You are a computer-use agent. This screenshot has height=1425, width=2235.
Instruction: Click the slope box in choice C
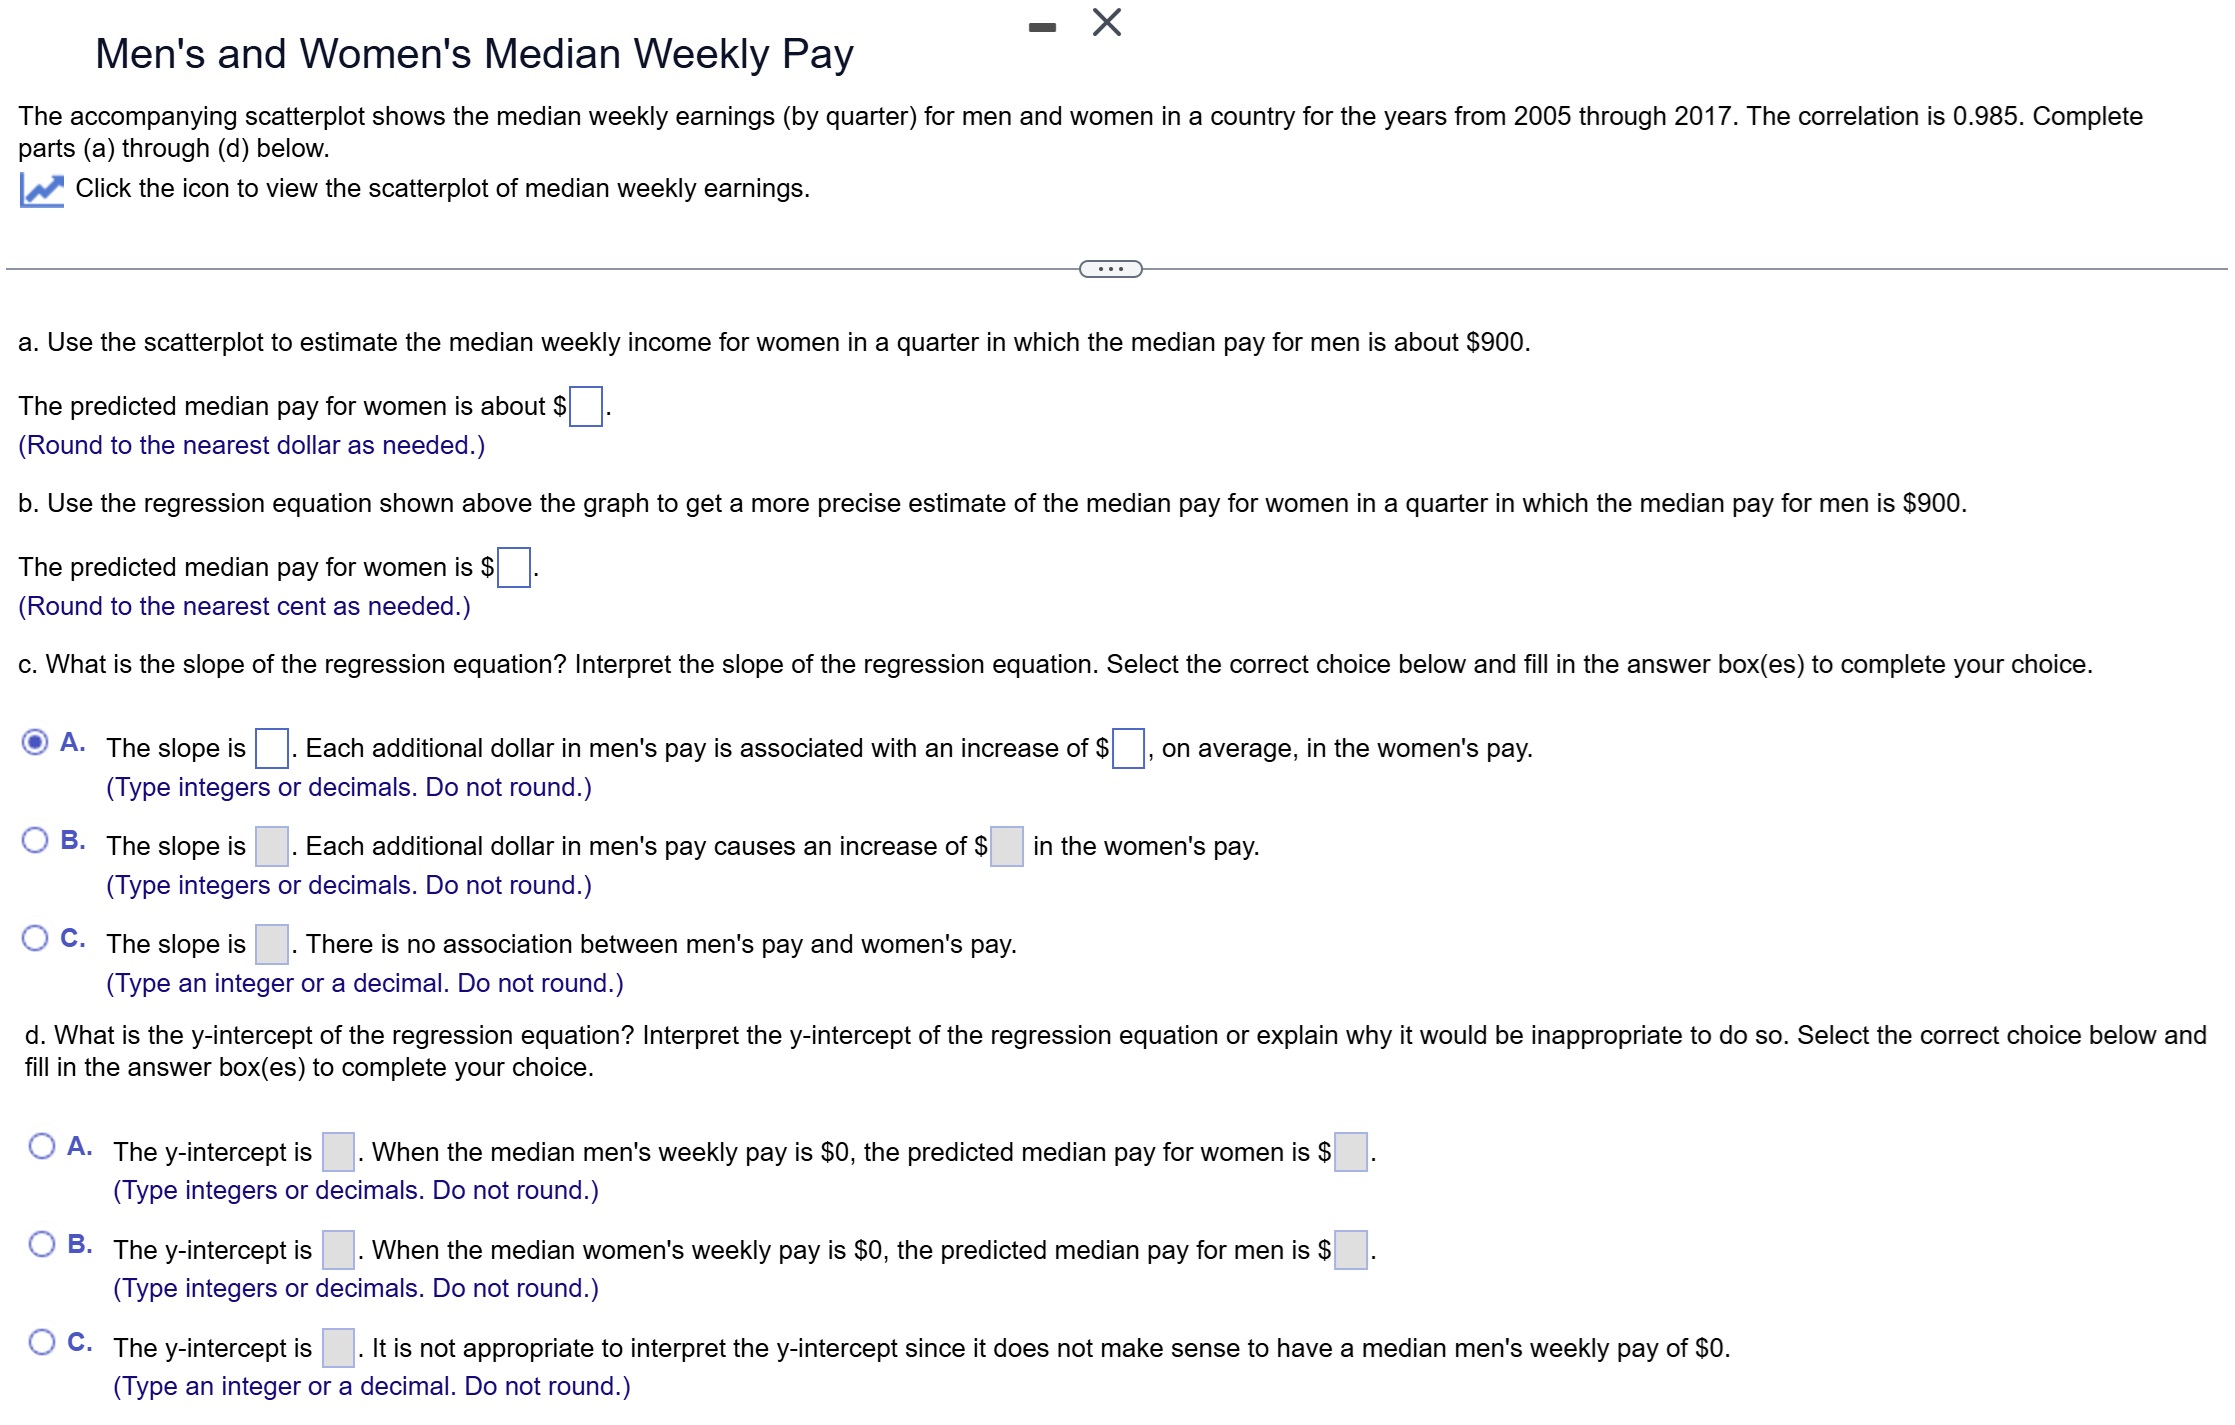point(271,942)
